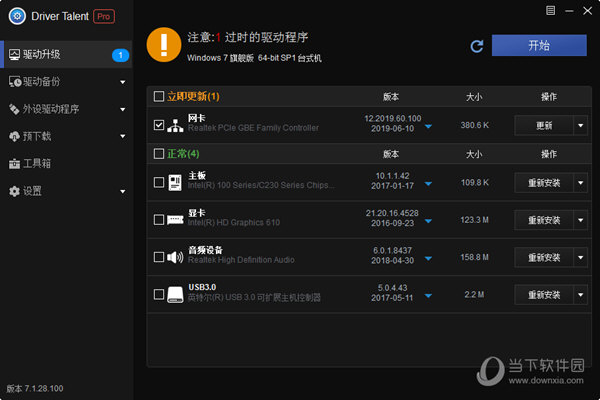Open action dropdown beside 音频设备 重新安装
This screenshot has height=400, width=600.
[x=580, y=258]
